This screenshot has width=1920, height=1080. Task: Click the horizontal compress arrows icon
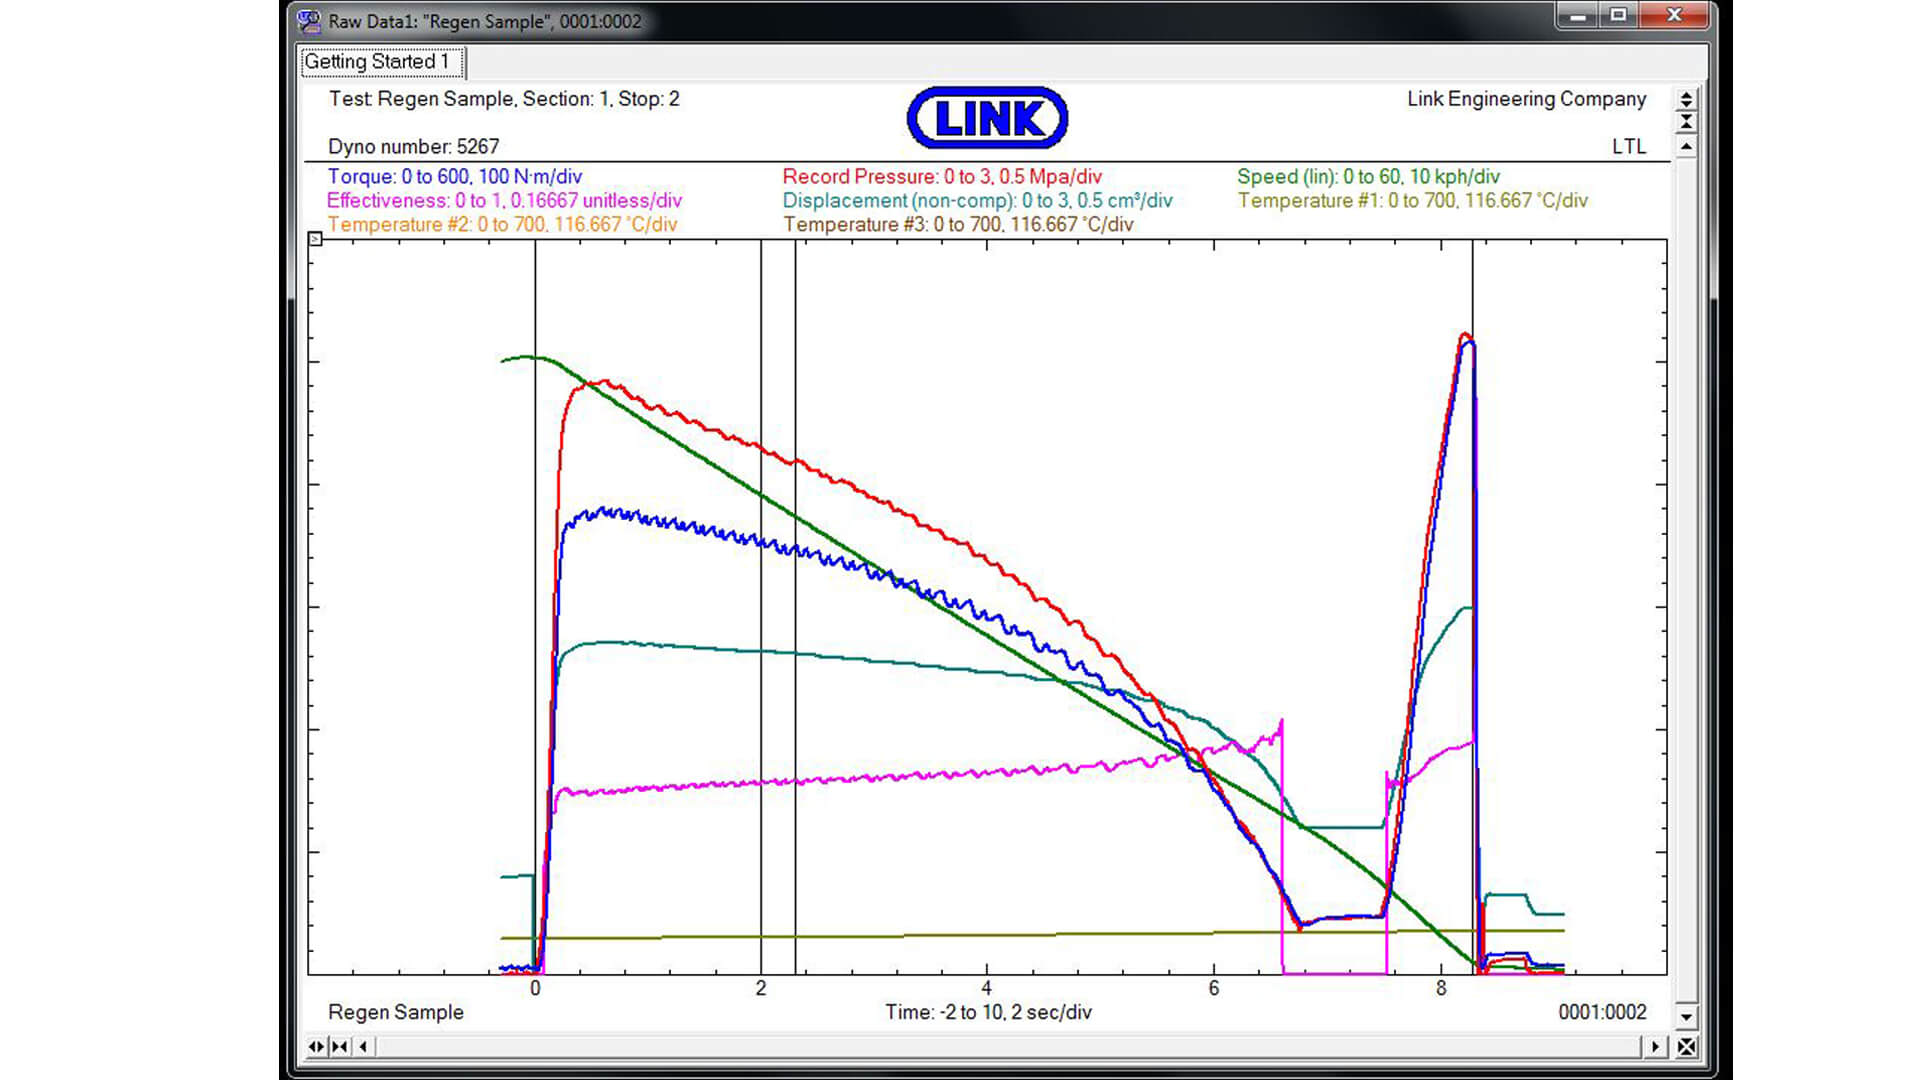tap(340, 1046)
